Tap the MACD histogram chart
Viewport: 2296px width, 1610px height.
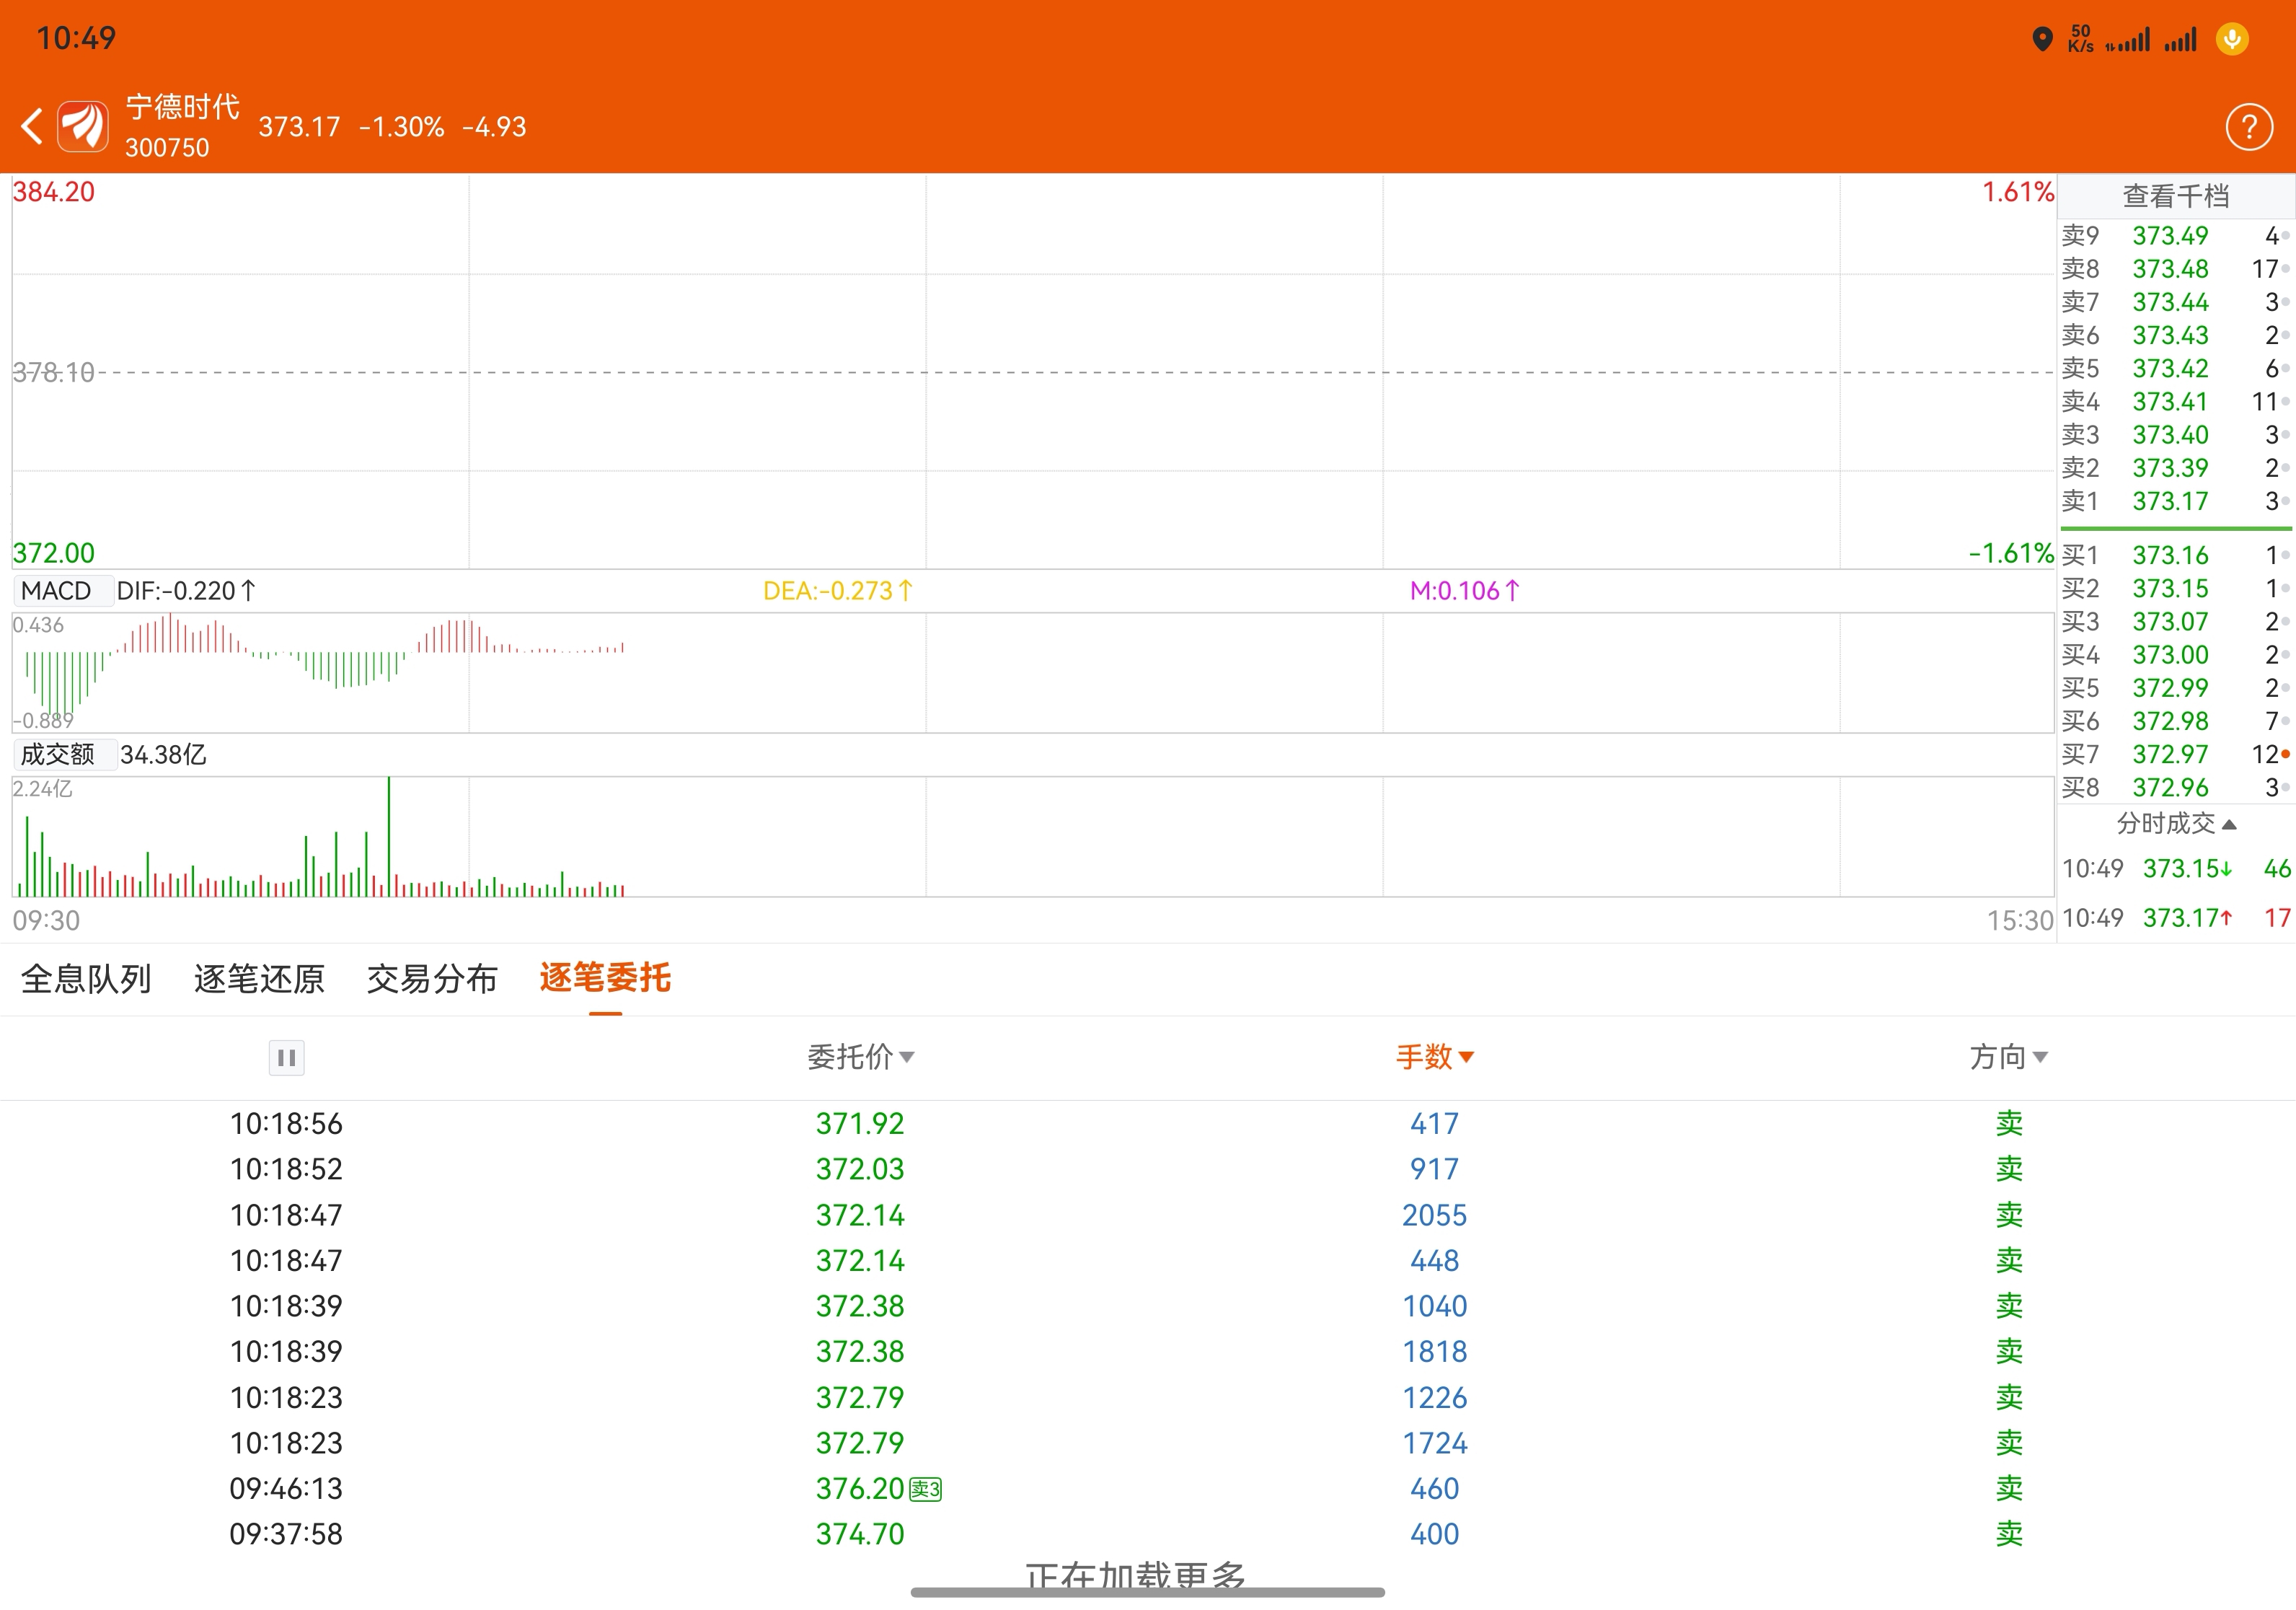click(1033, 672)
